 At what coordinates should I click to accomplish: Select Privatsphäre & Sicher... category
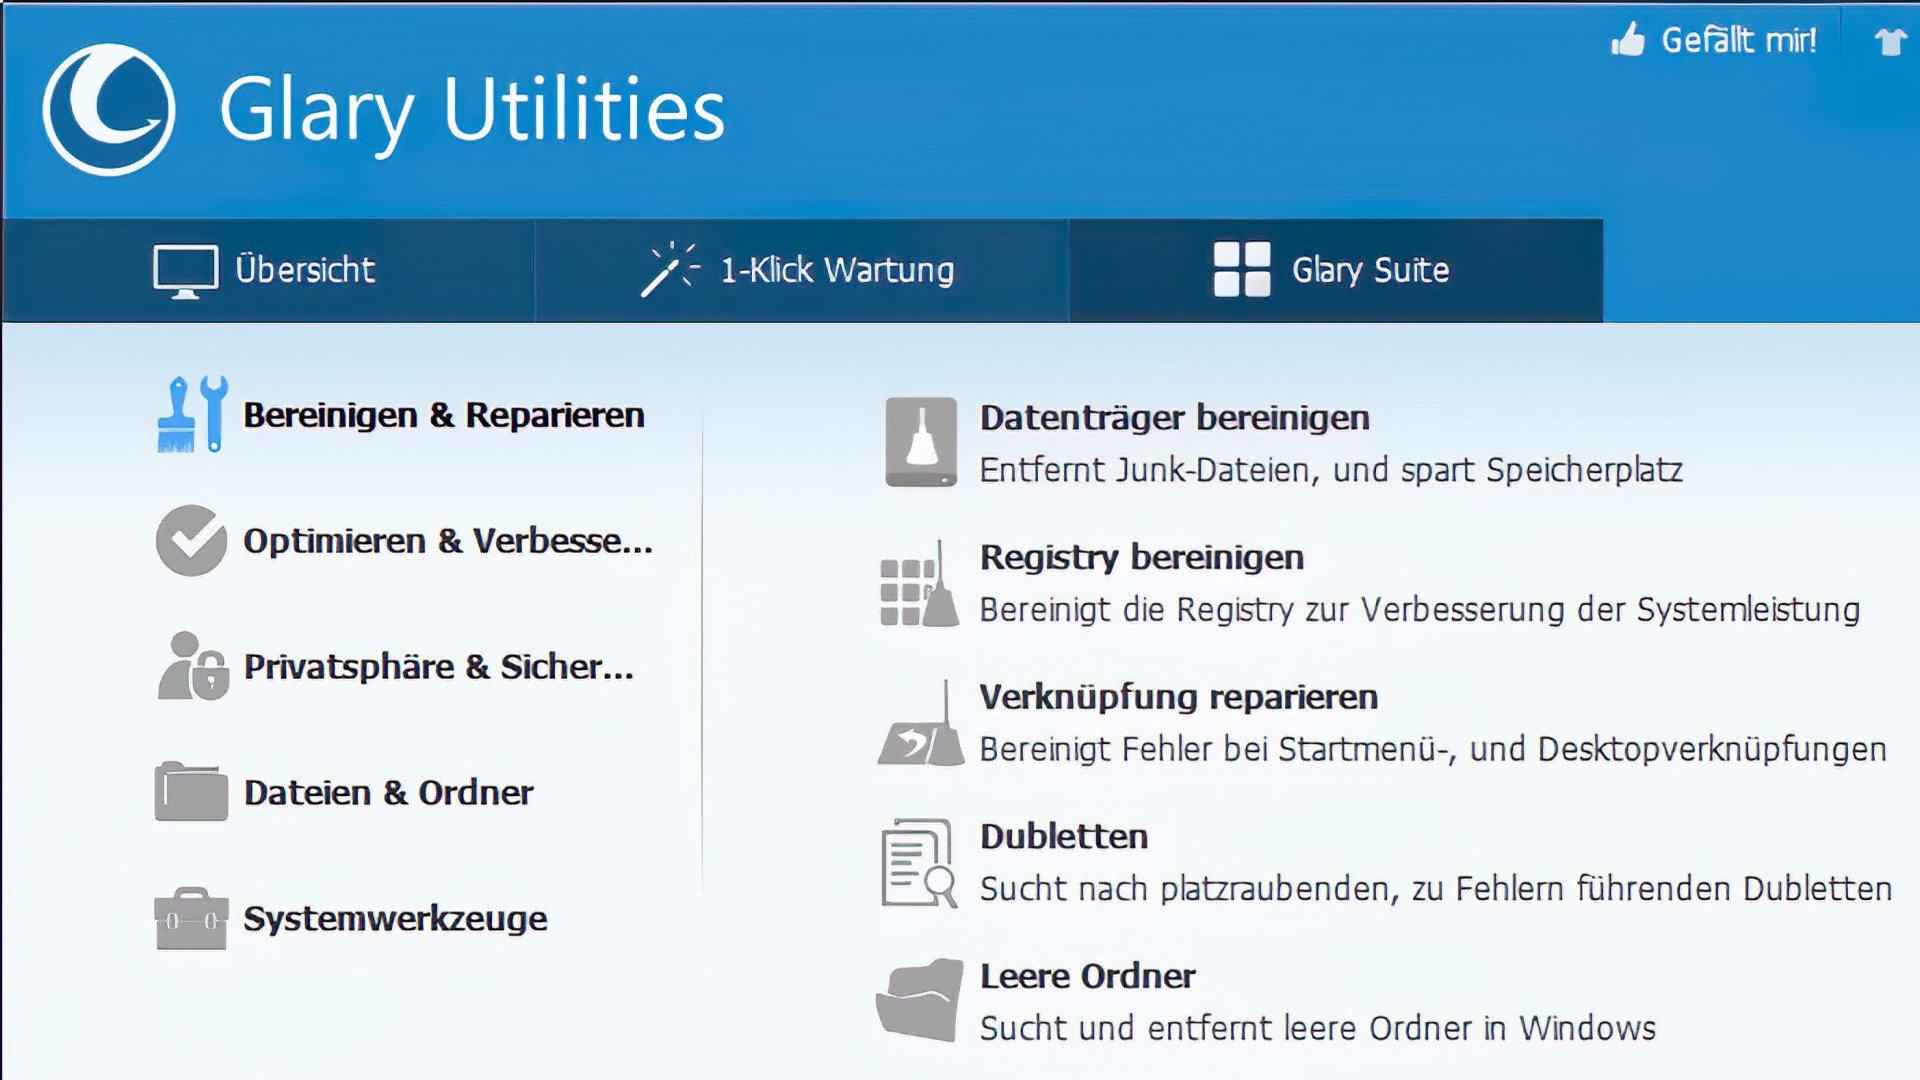coord(439,666)
